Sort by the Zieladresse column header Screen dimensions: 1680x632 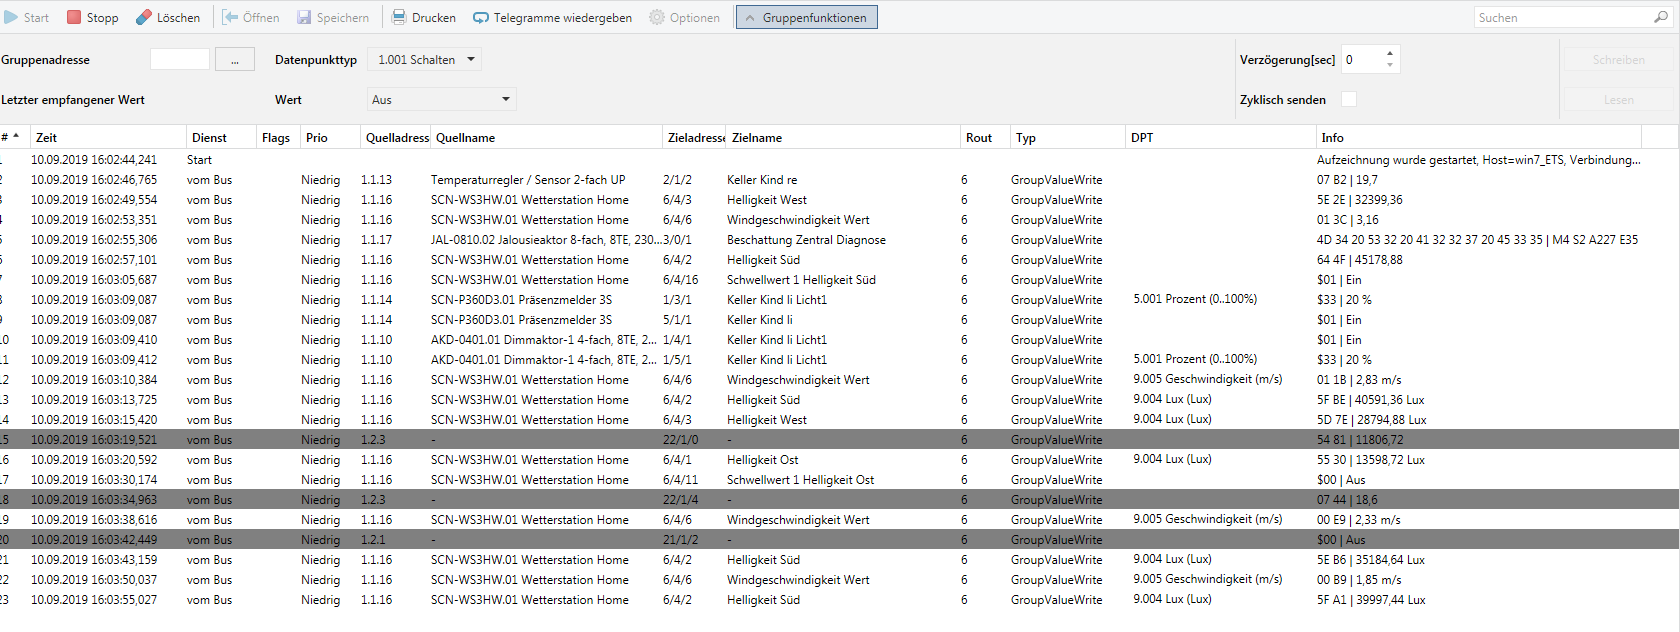[x=694, y=137]
